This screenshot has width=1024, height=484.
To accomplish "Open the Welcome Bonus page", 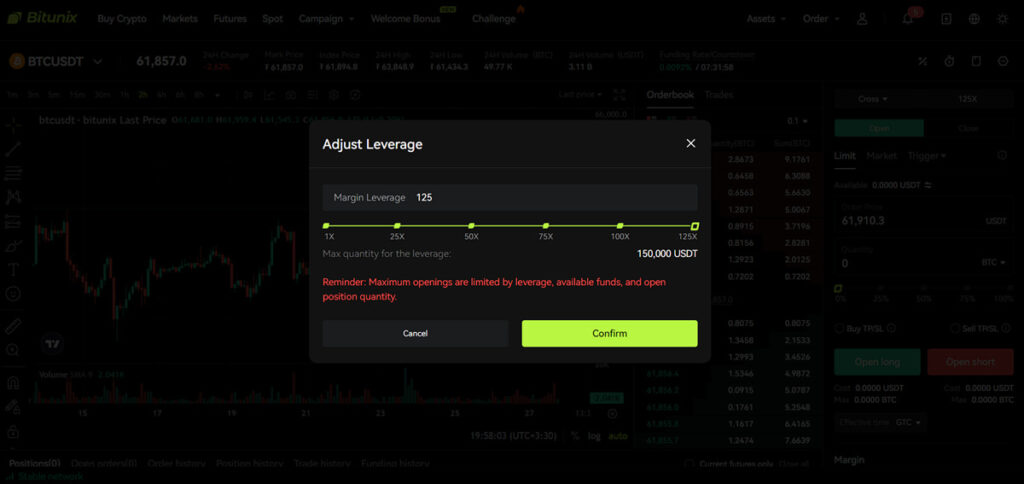I will tap(406, 19).
